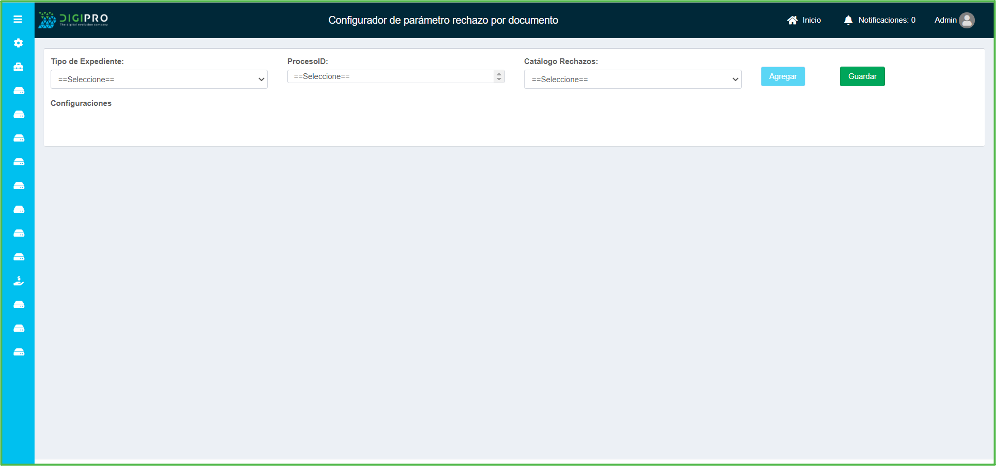Image resolution: width=996 pixels, height=466 pixels.
Task: Click the Agregar button
Action: [782, 76]
